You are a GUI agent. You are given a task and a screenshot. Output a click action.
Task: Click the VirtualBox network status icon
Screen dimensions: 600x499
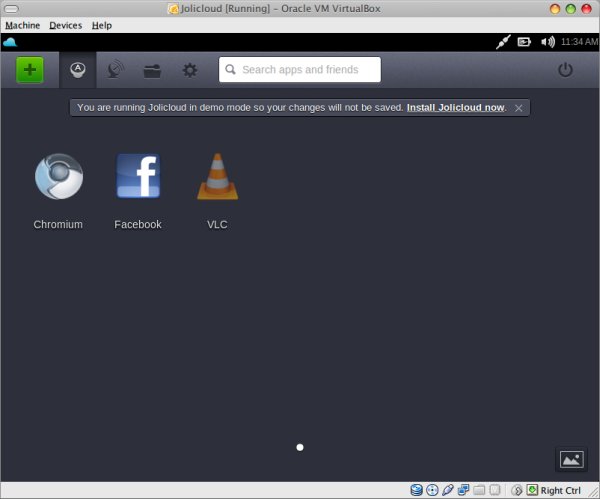pos(463,490)
